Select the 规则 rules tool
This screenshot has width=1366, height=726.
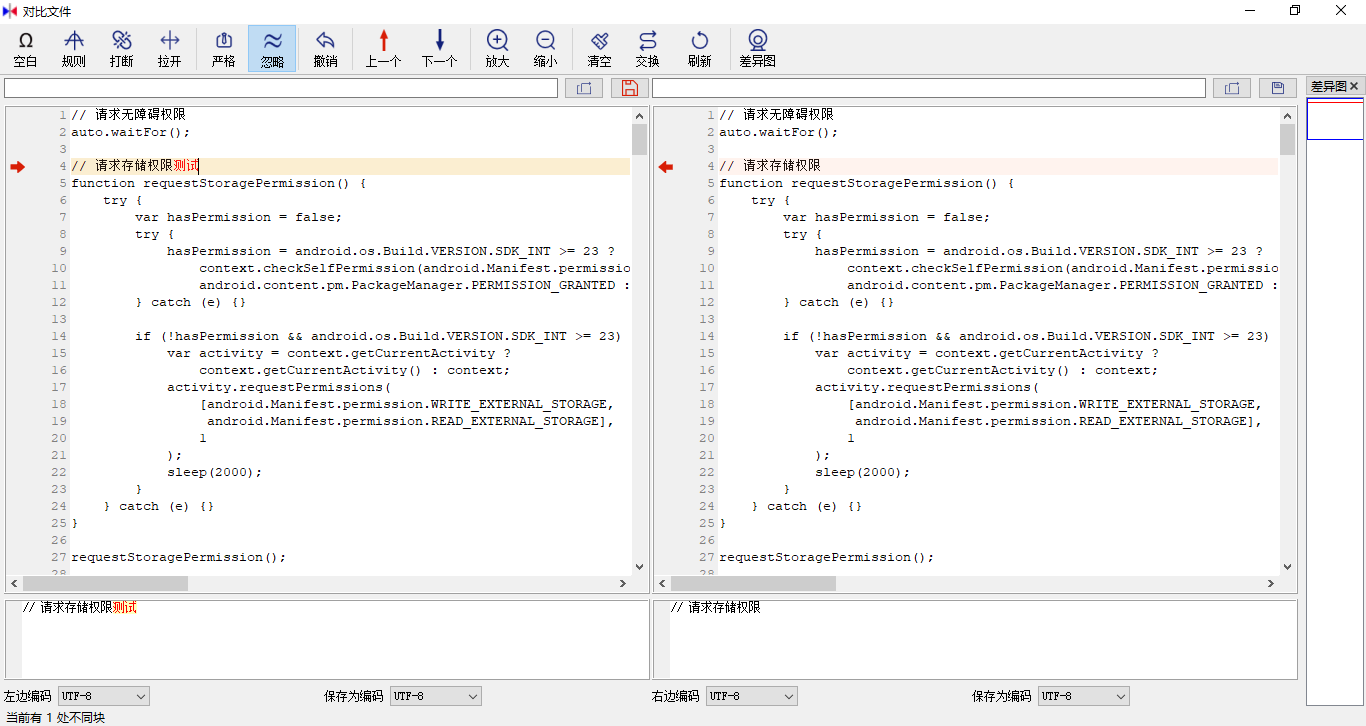pyautogui.click(x=74, y=48)
